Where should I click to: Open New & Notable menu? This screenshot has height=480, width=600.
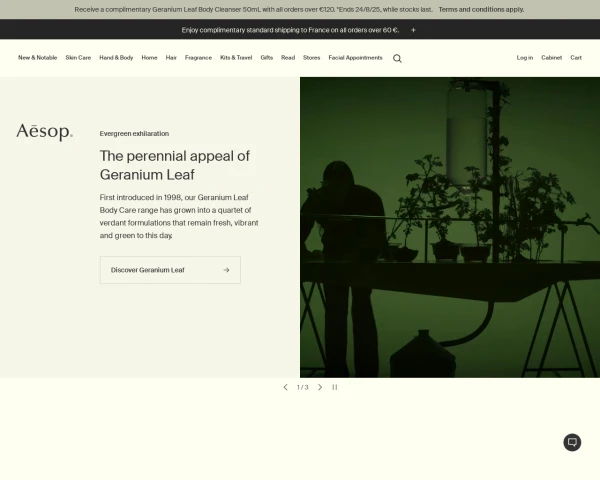tap(38, 58)
